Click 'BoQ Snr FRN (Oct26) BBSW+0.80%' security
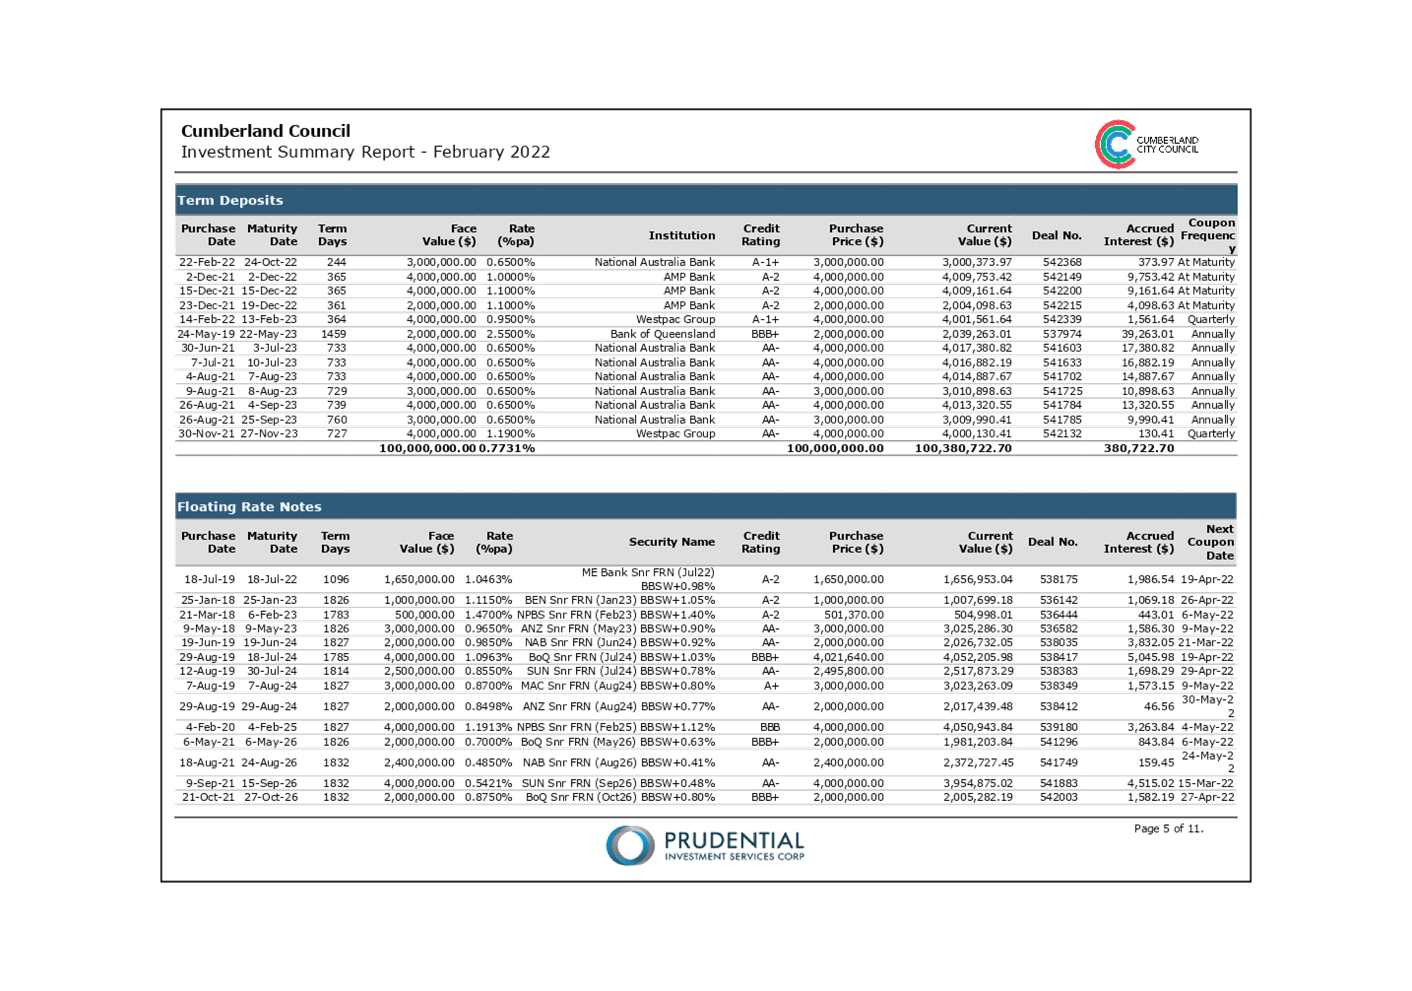The height and width of the screenshot is (991, 1412). (x=620, y=797)
